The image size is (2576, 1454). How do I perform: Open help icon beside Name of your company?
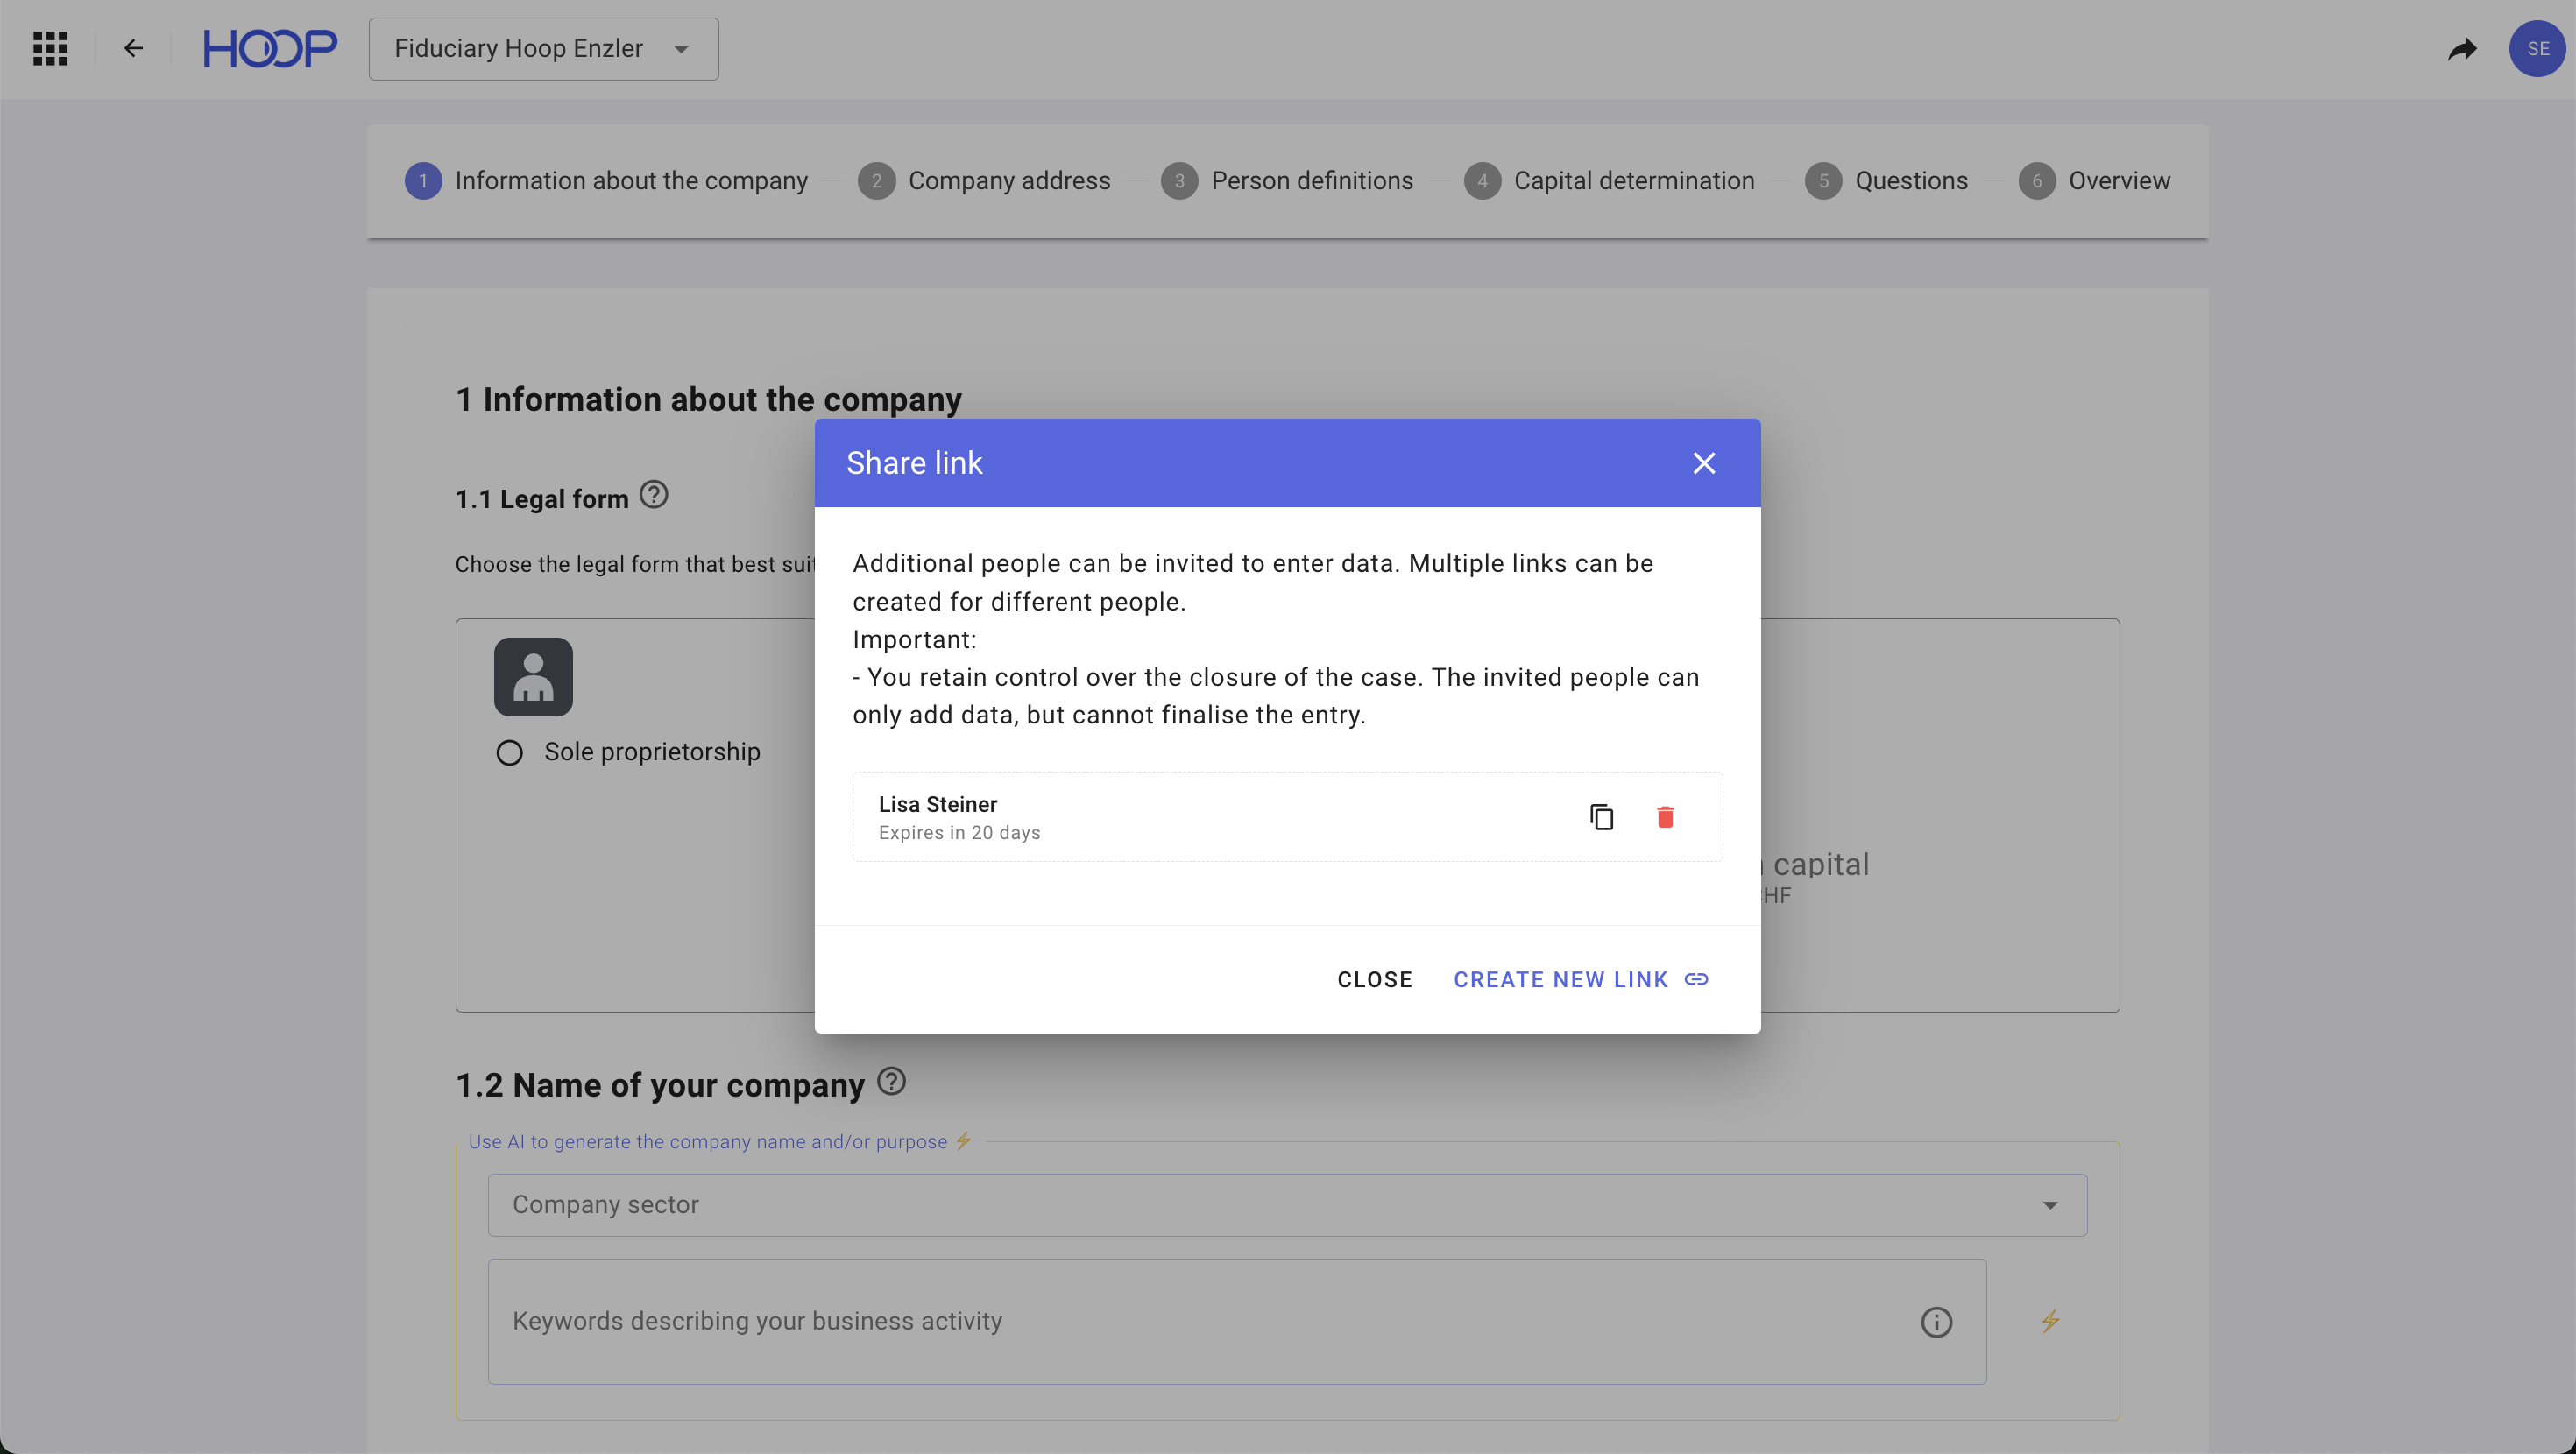tap(891, 1081)
